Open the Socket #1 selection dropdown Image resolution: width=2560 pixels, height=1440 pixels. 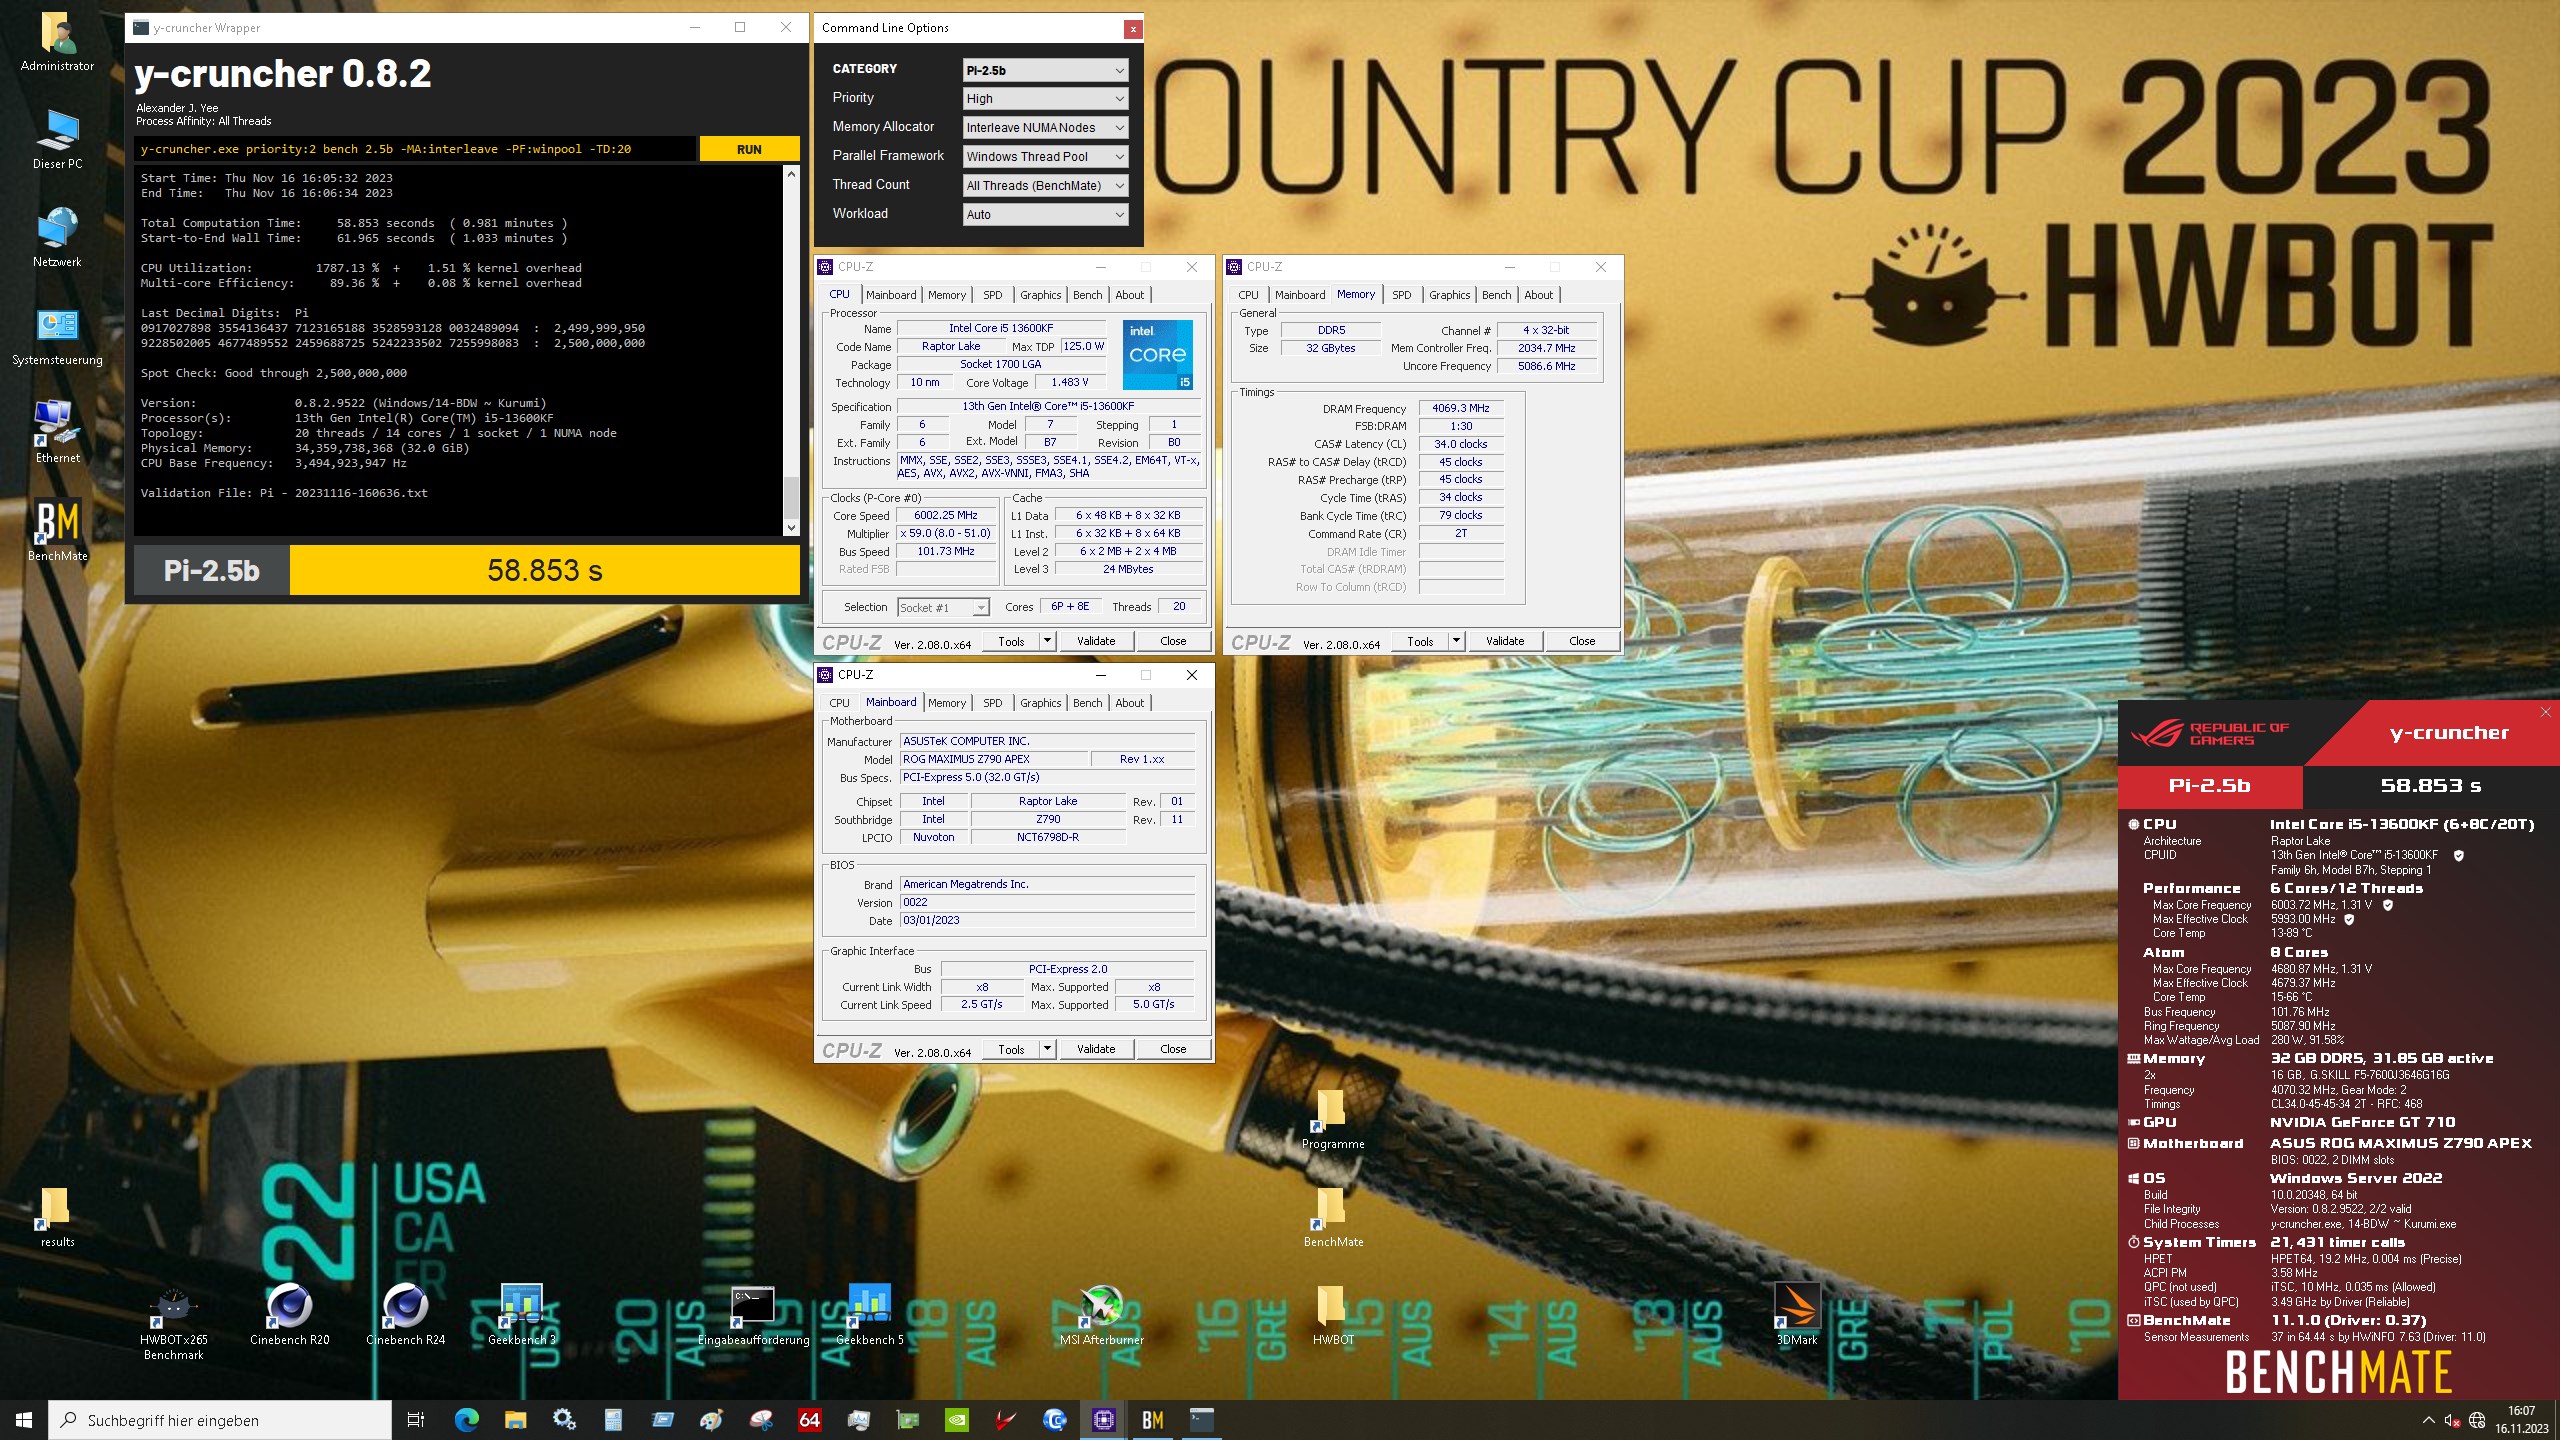[x=943, y=608]
